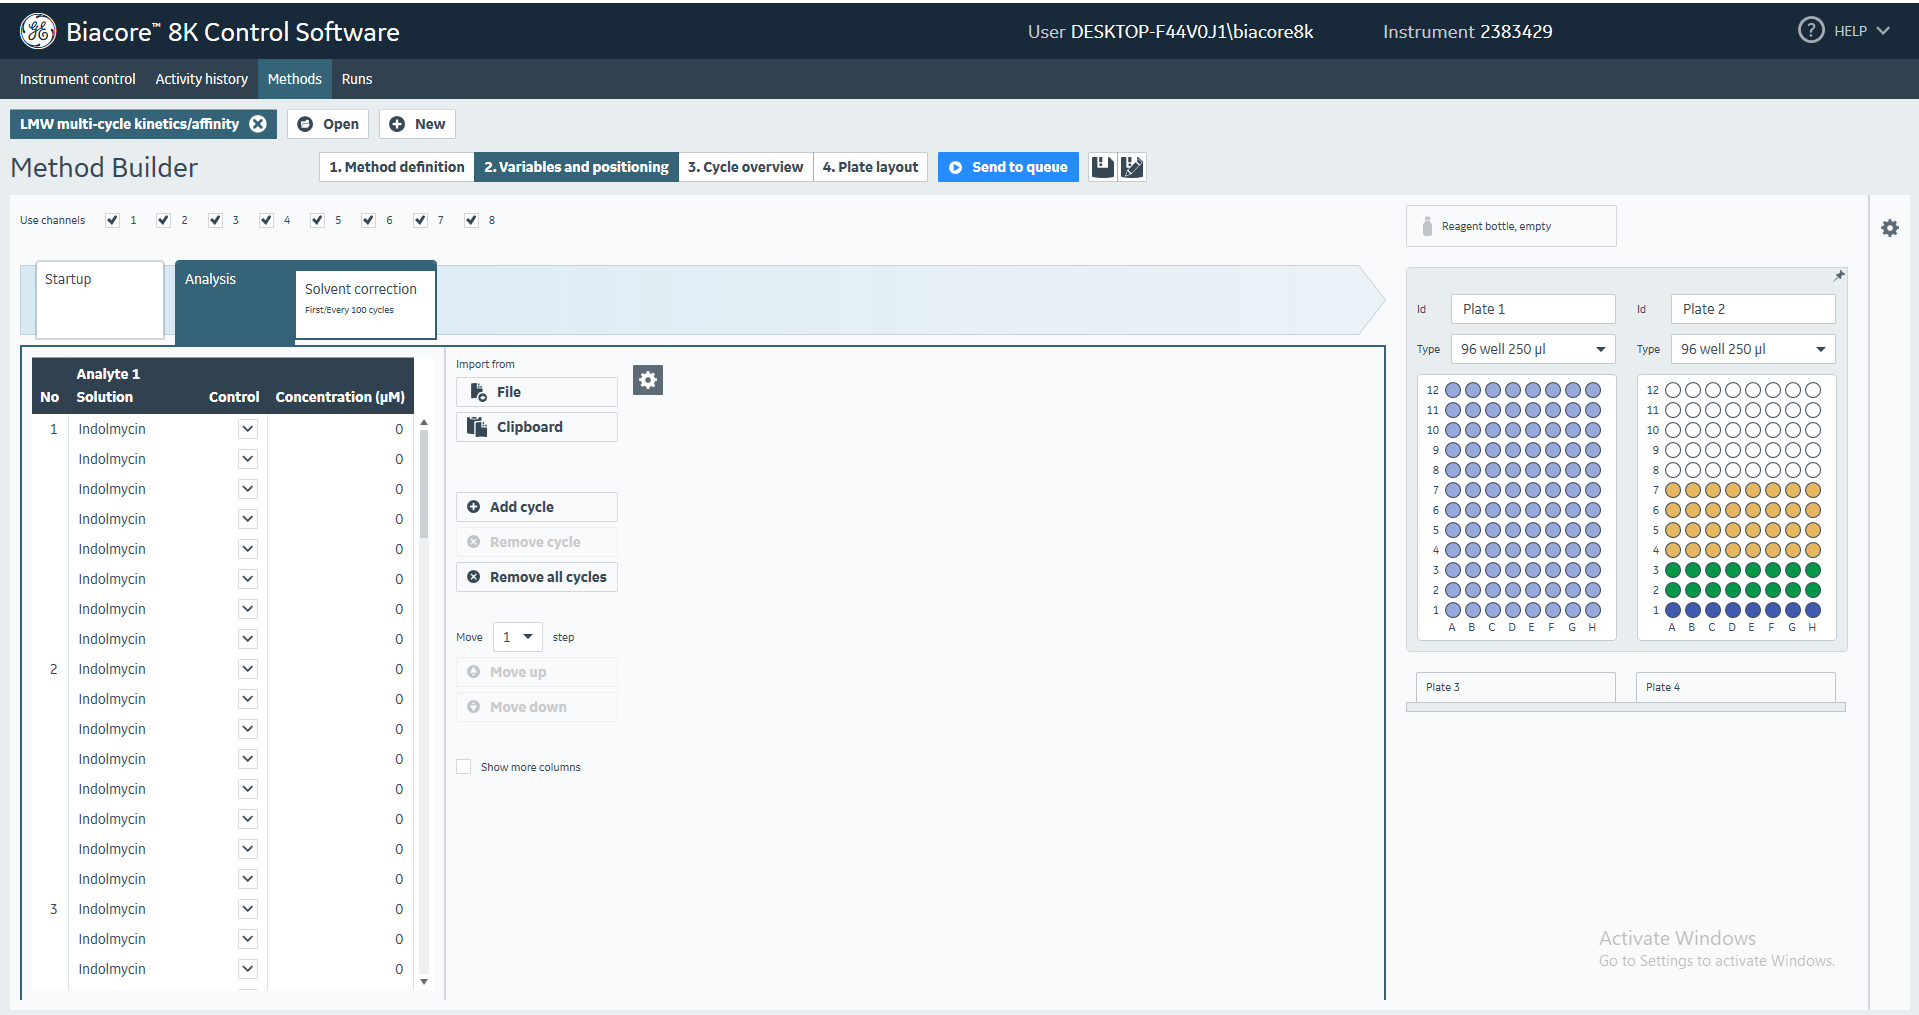The width and height of the screenshot is (1919, 1015).
Task: Enable Show more columns checkbox
Action: click(464, 767)
